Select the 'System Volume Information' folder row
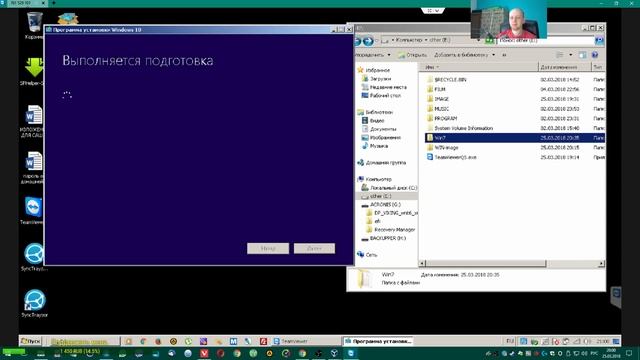The image size is (640, 360). (x=515, y=128)
